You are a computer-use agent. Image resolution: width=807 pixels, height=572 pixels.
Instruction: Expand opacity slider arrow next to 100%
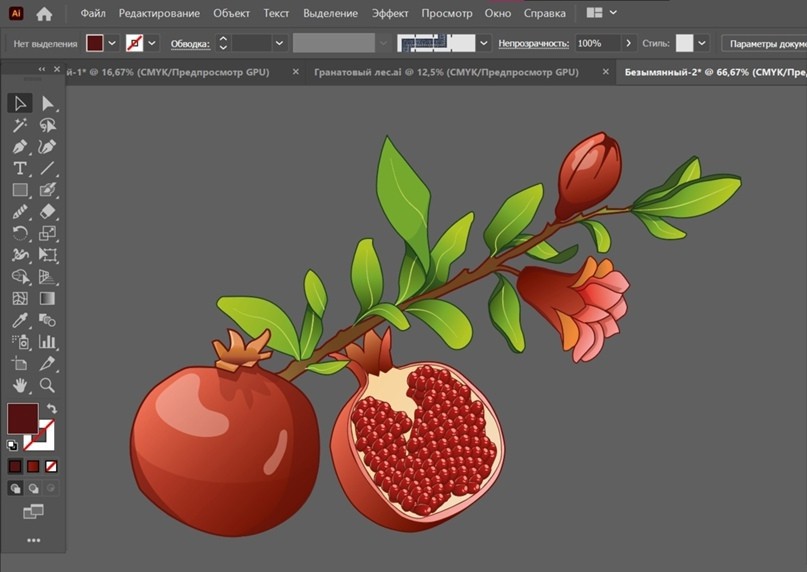point(628,43)
